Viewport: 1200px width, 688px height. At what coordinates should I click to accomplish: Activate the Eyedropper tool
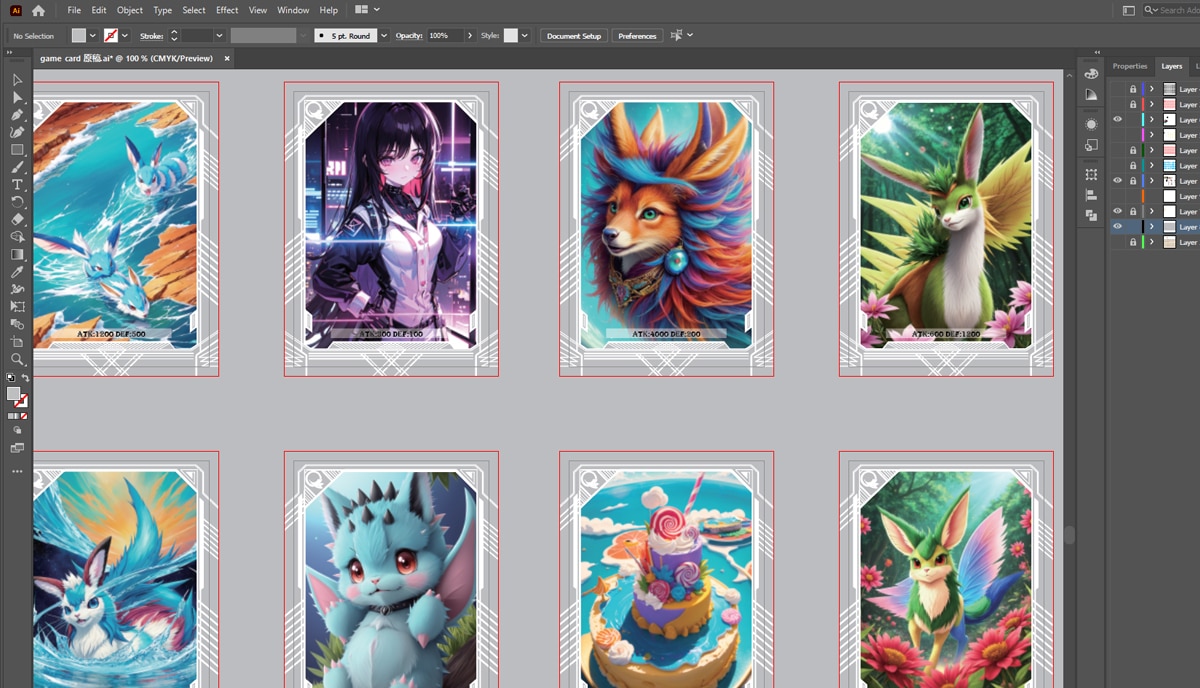coord(17,272)
